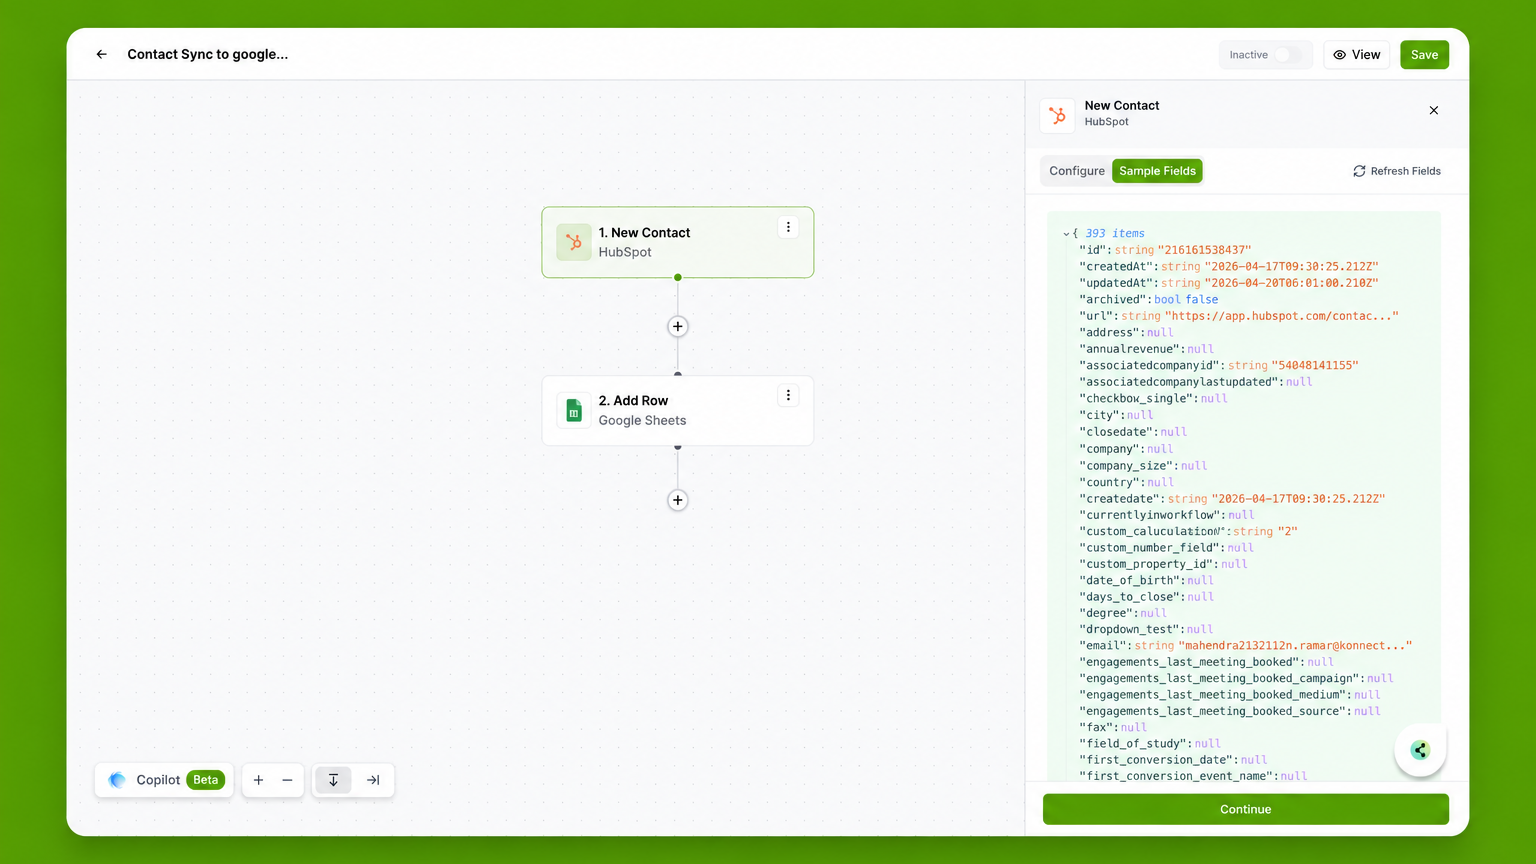Select vertical layout icon
The image size is (1536, 864).
click(x=333, y=780)
